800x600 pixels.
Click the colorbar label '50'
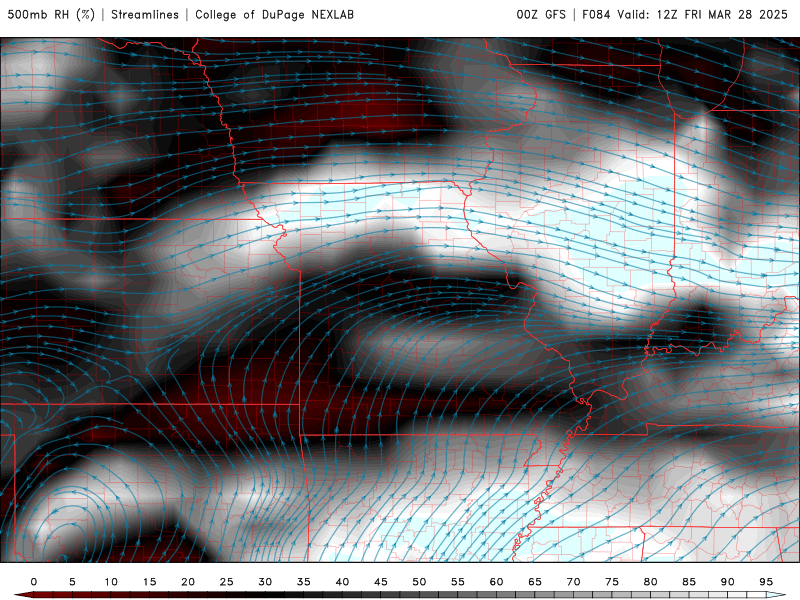pyautogui.click(x=419, y=582)
